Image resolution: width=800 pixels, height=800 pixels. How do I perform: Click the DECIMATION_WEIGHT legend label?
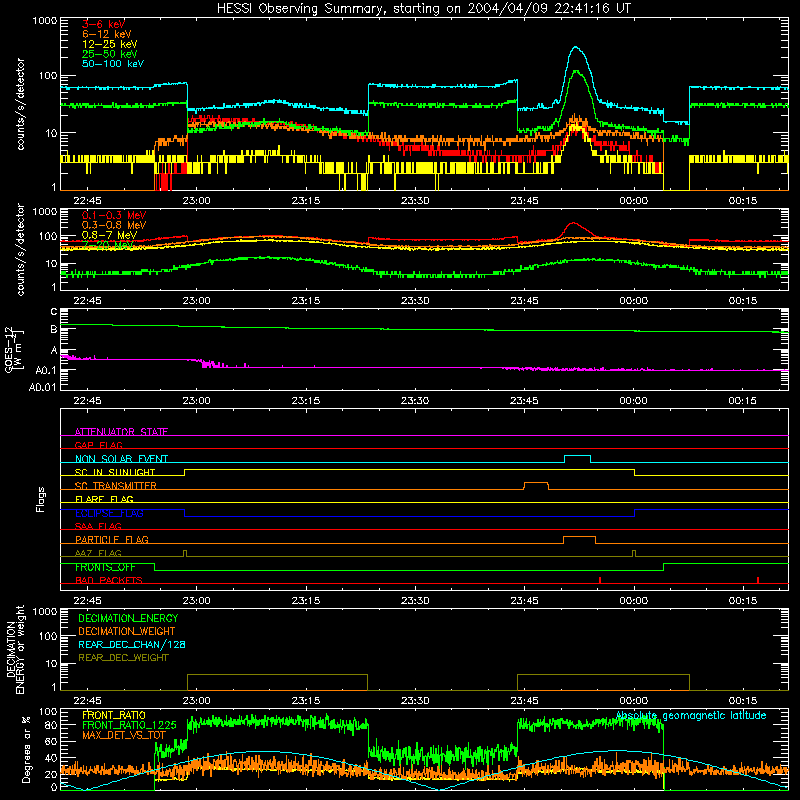tap(127, 631)
